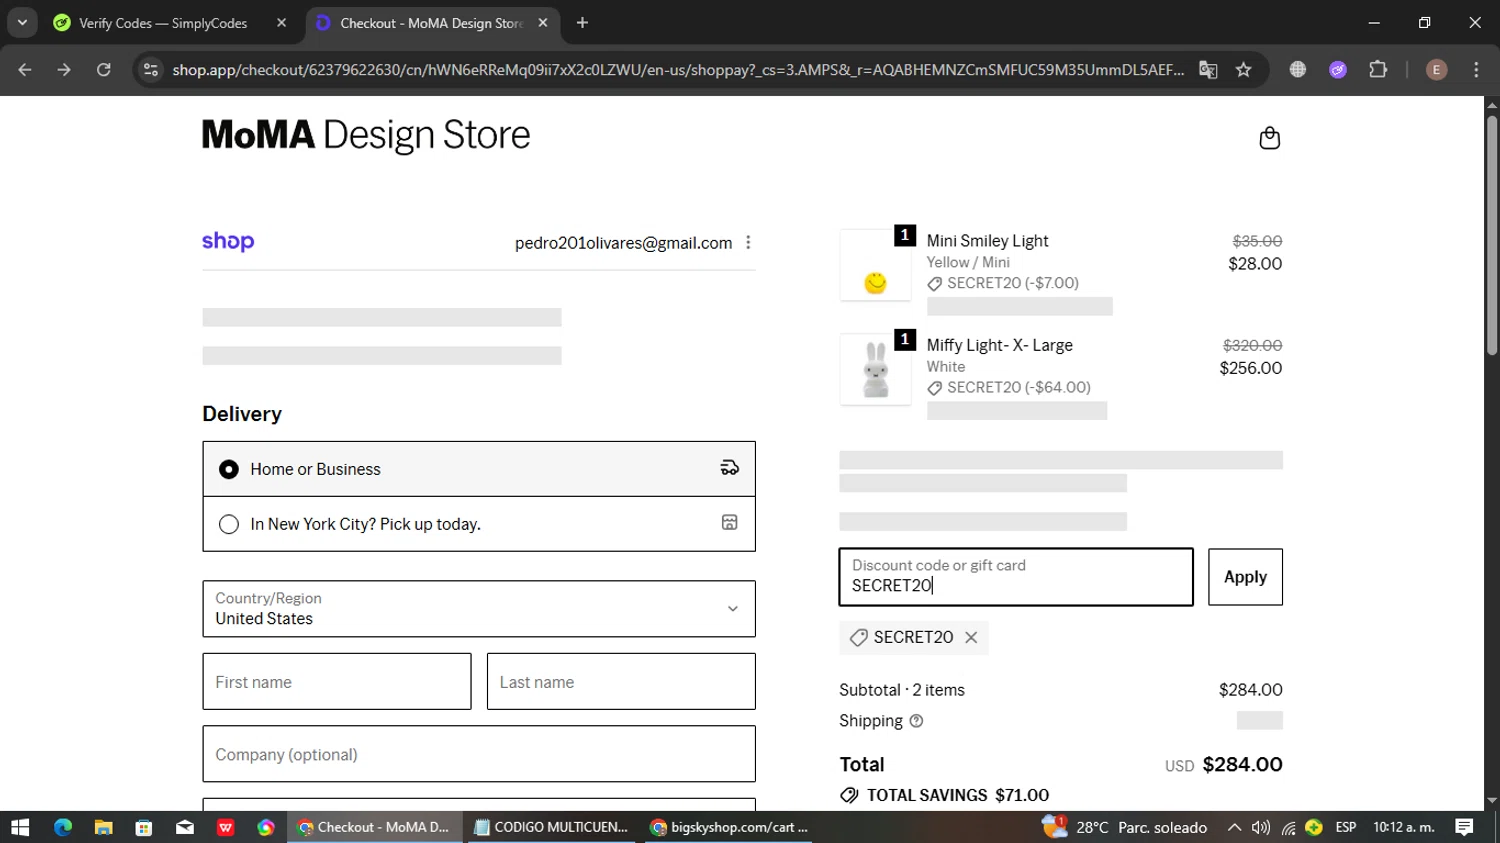Click the taskbar clock 10:12 a. m.

[1404, 827]
